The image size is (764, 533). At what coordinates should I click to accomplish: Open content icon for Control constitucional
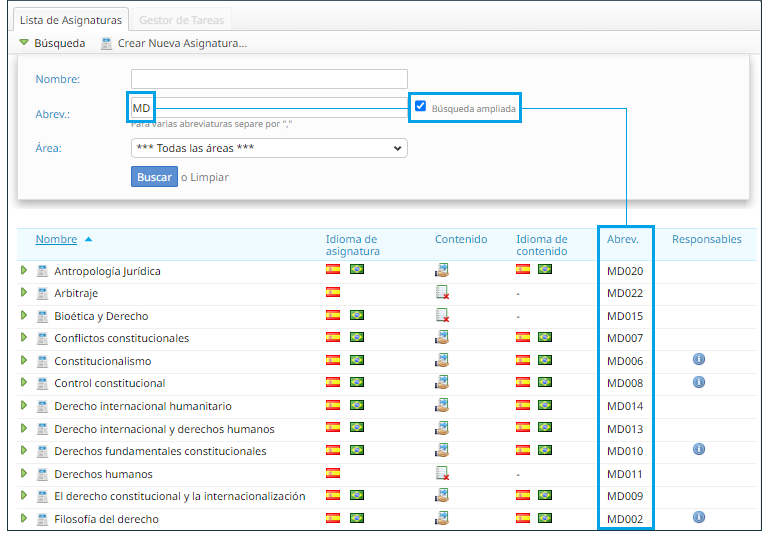tap(442, 382)
